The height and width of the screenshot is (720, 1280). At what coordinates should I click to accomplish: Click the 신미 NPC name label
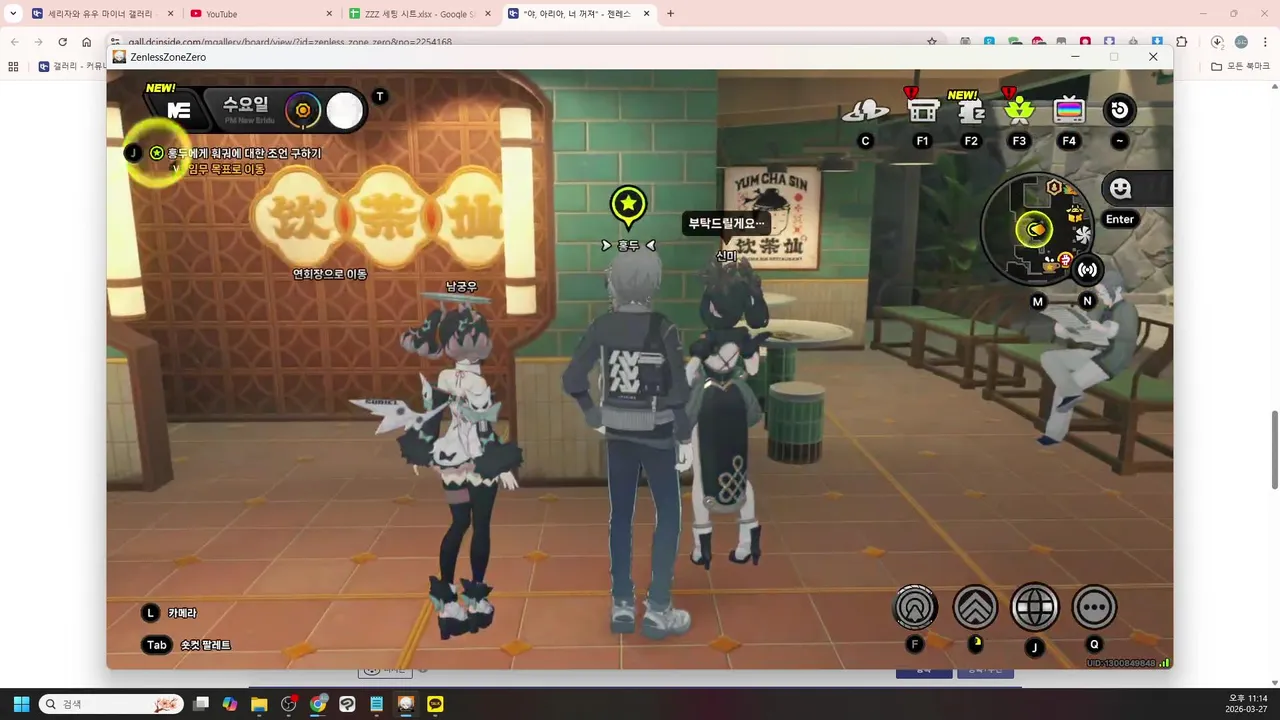(x=726, y=256)
